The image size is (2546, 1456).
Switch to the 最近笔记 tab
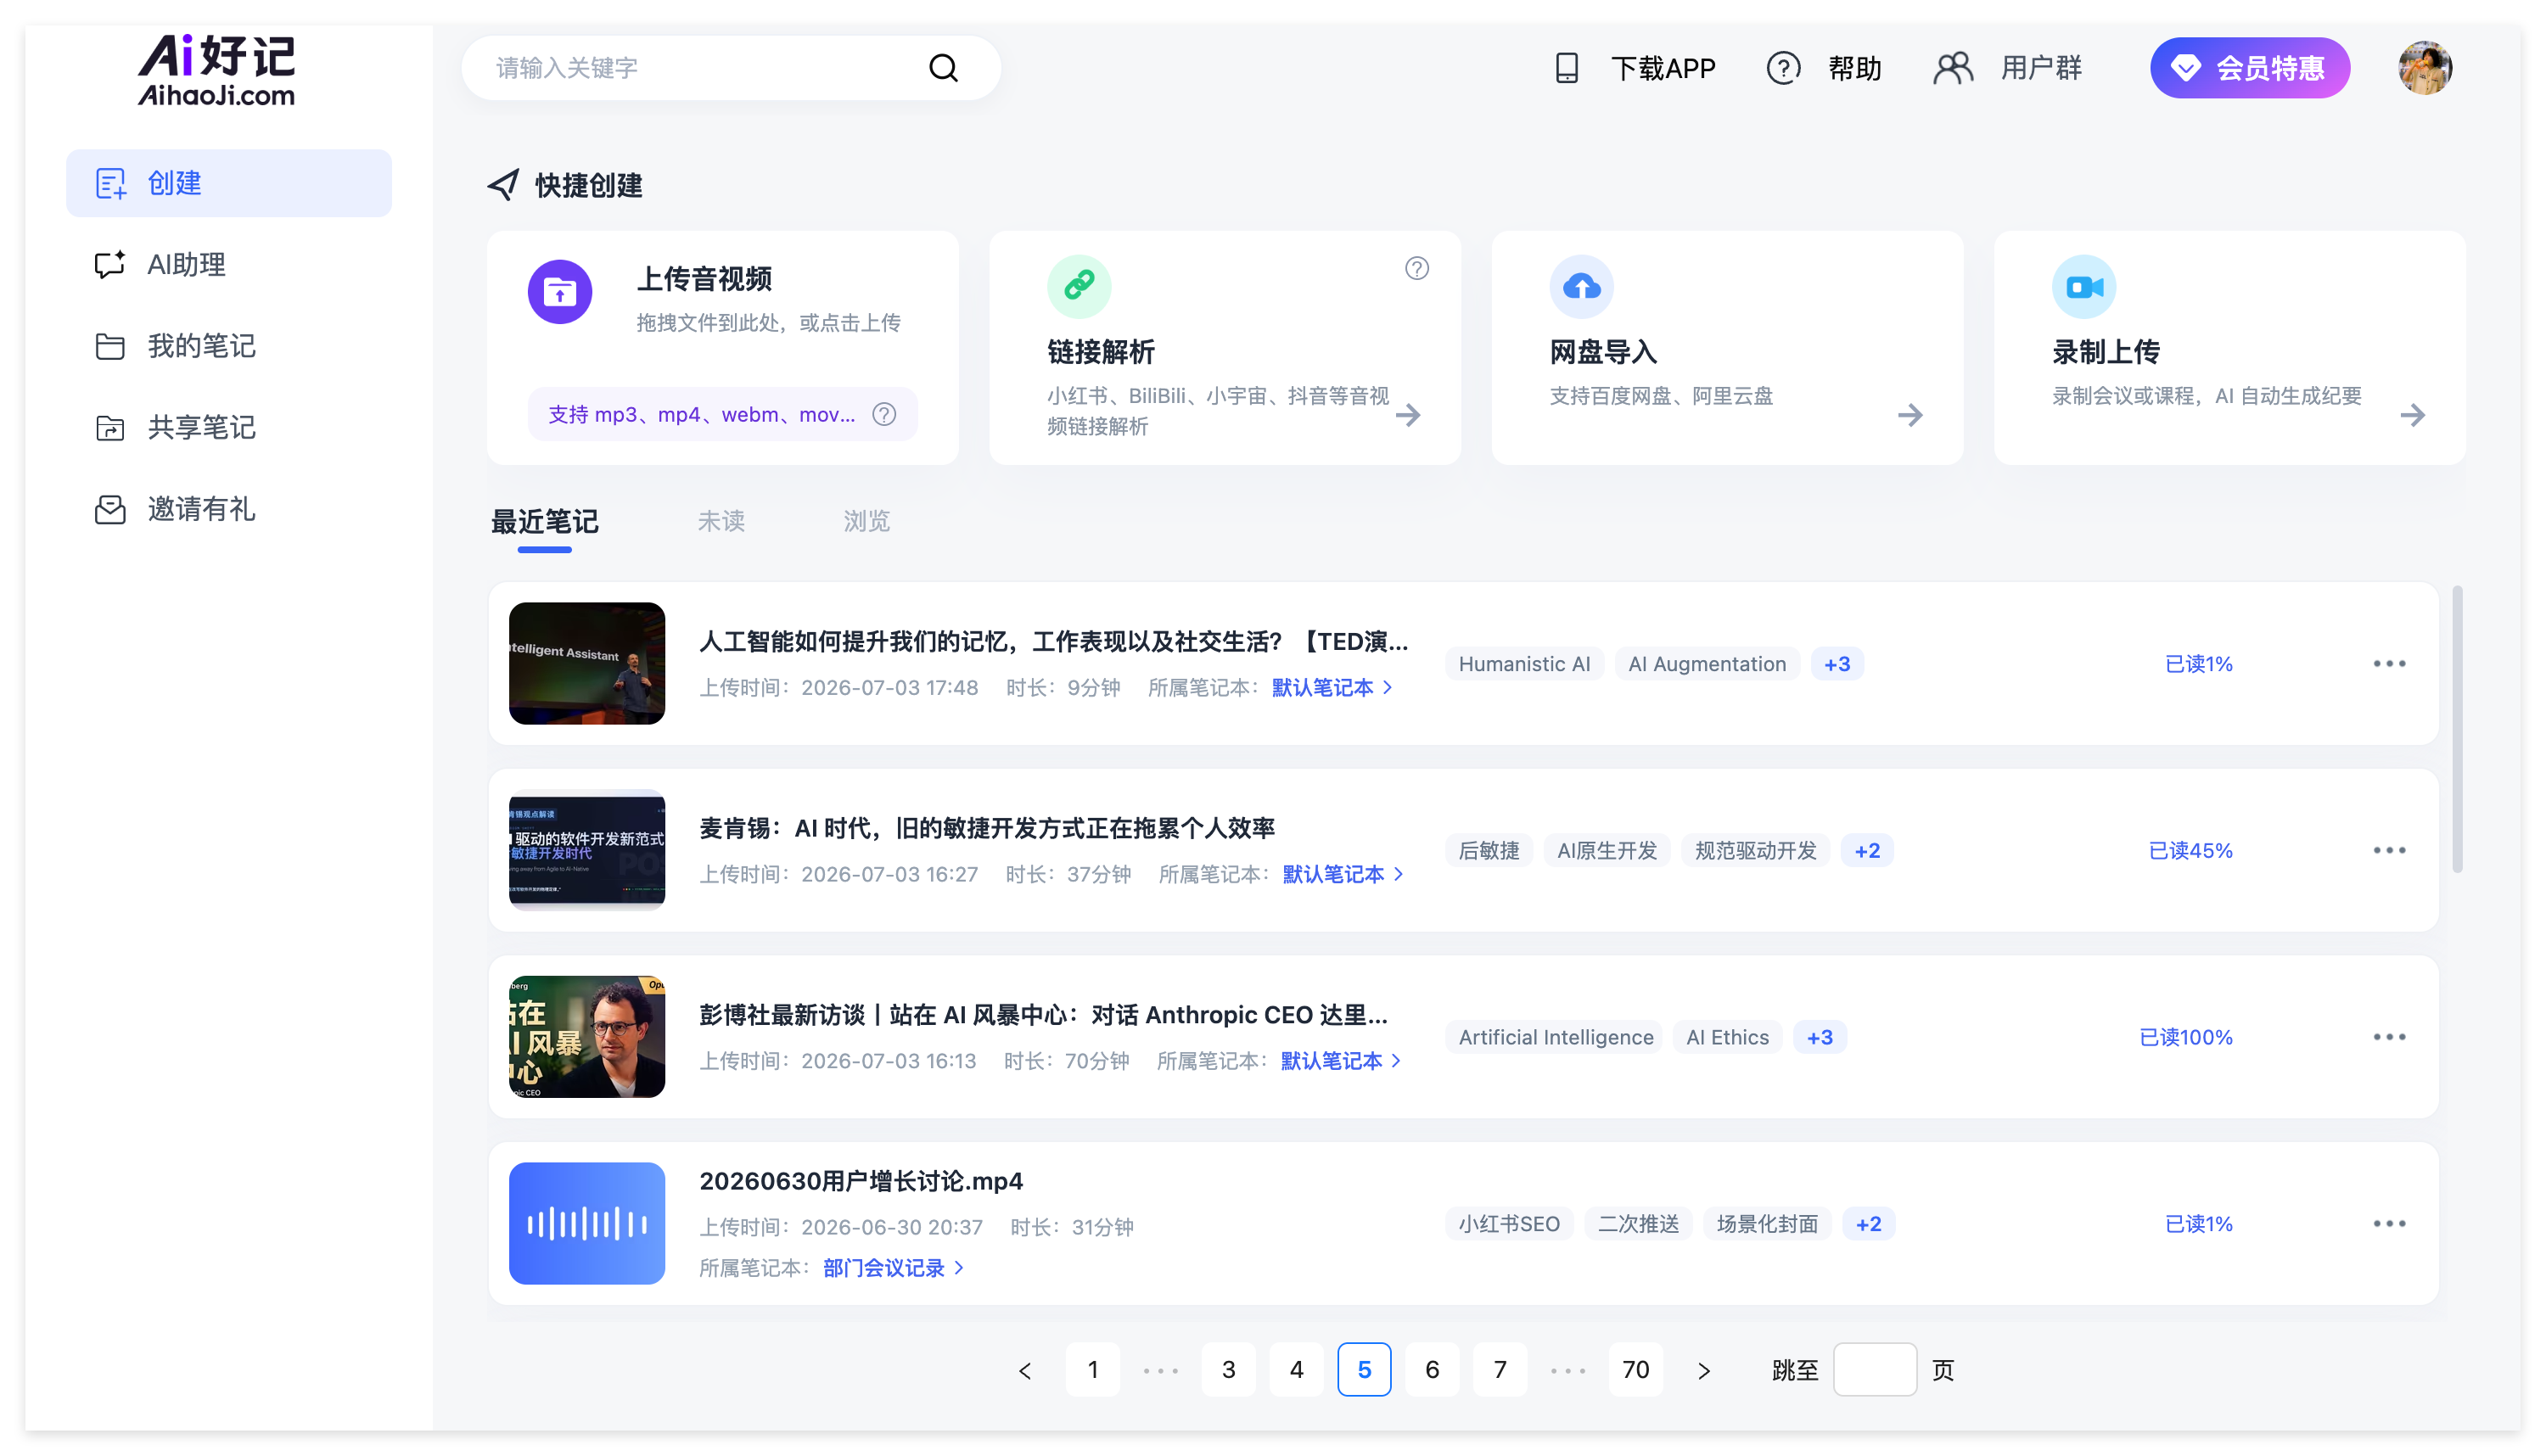pos(544,521)
